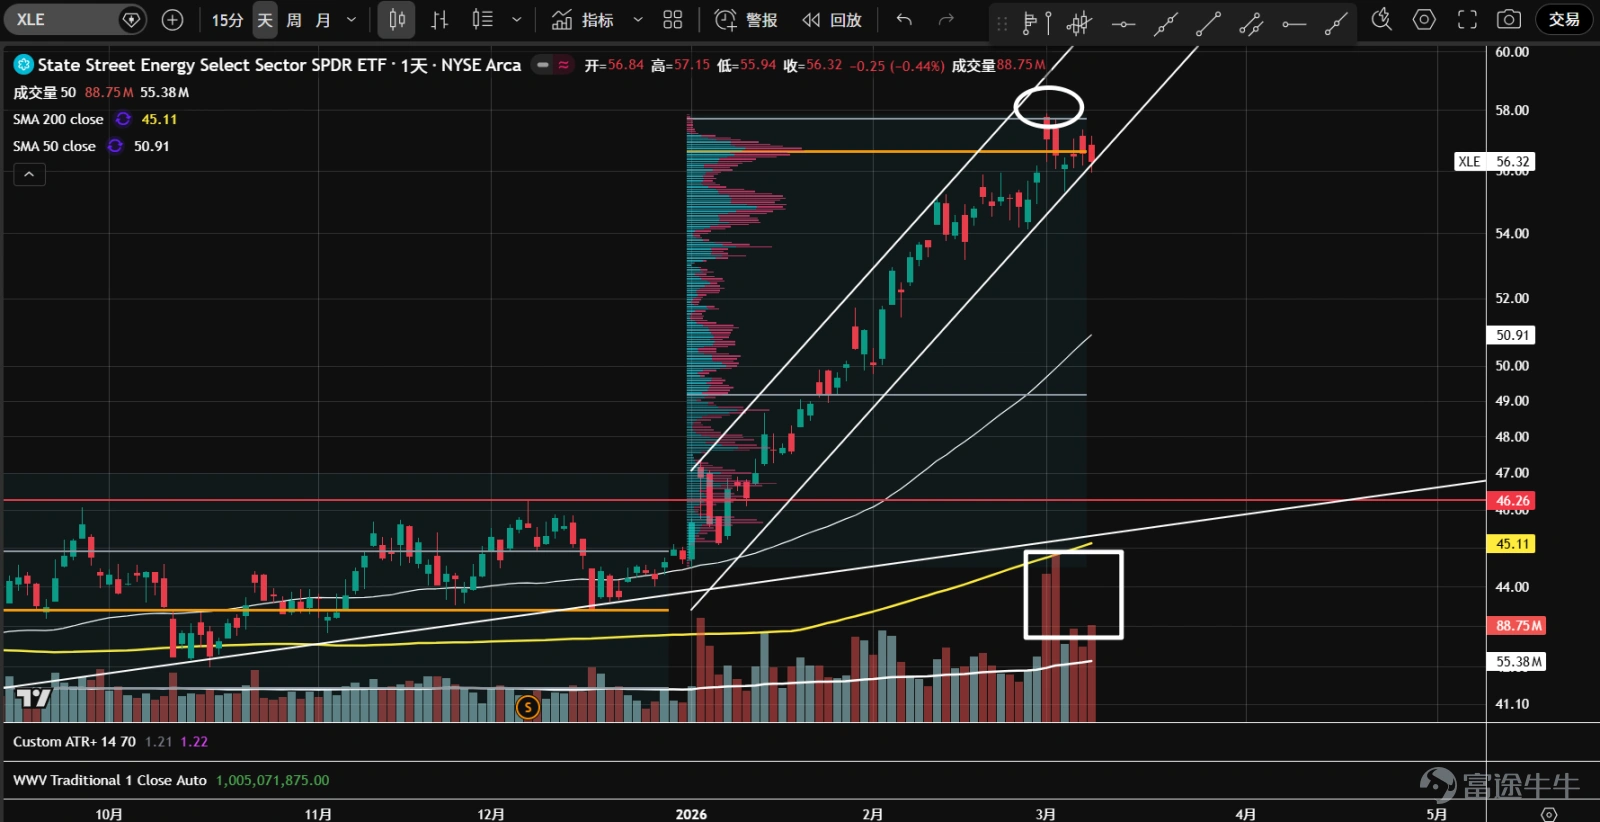Image resolution: width=1600 pixels, height=822 pixels.
Task: Click the yellow 45.11 SMA price label
Action: (x=1512, y=544)
